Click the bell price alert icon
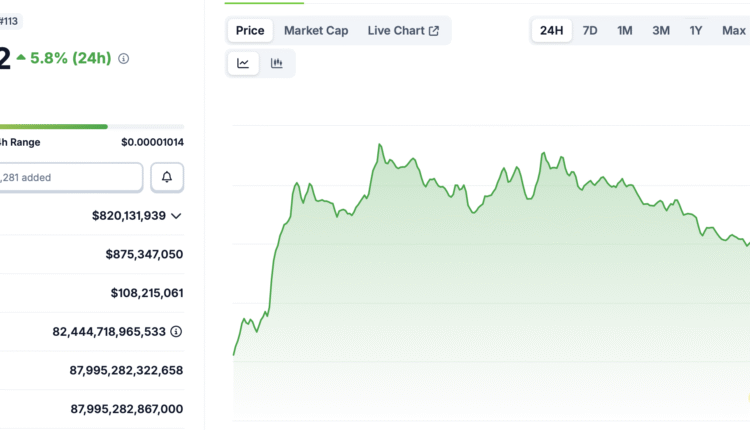 pos(167,177)
